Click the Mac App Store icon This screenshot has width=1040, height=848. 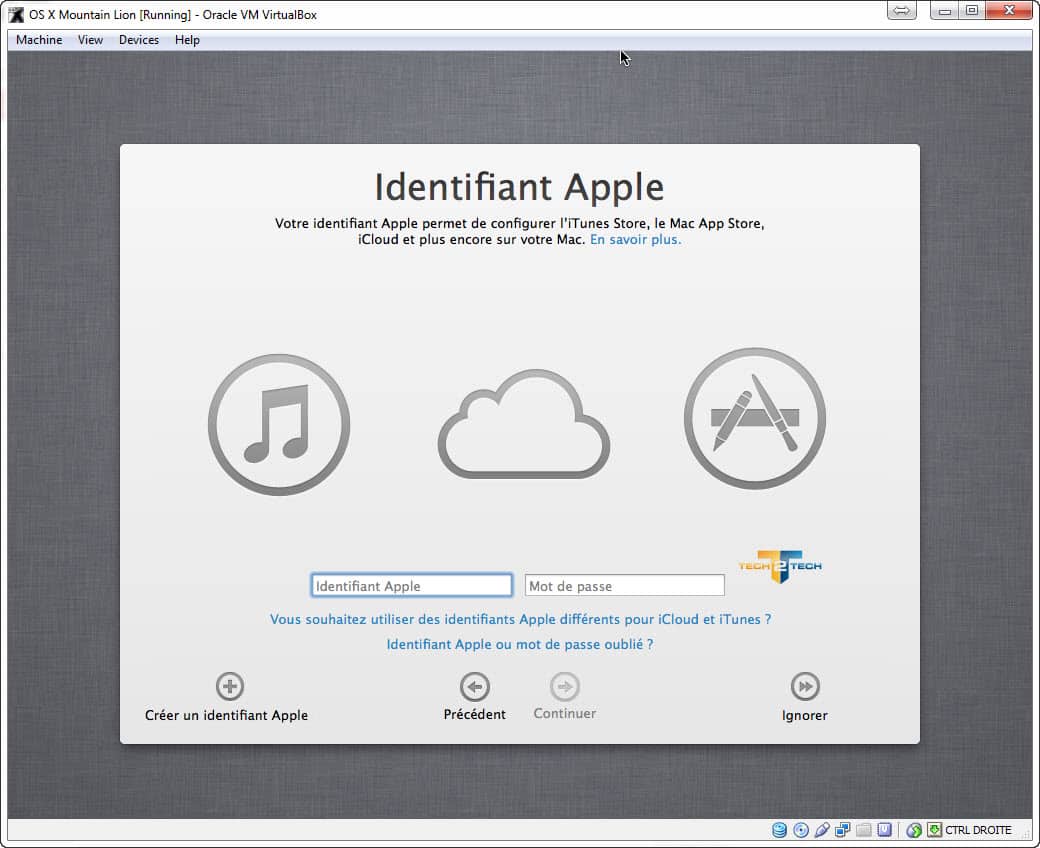click(755, 418)
